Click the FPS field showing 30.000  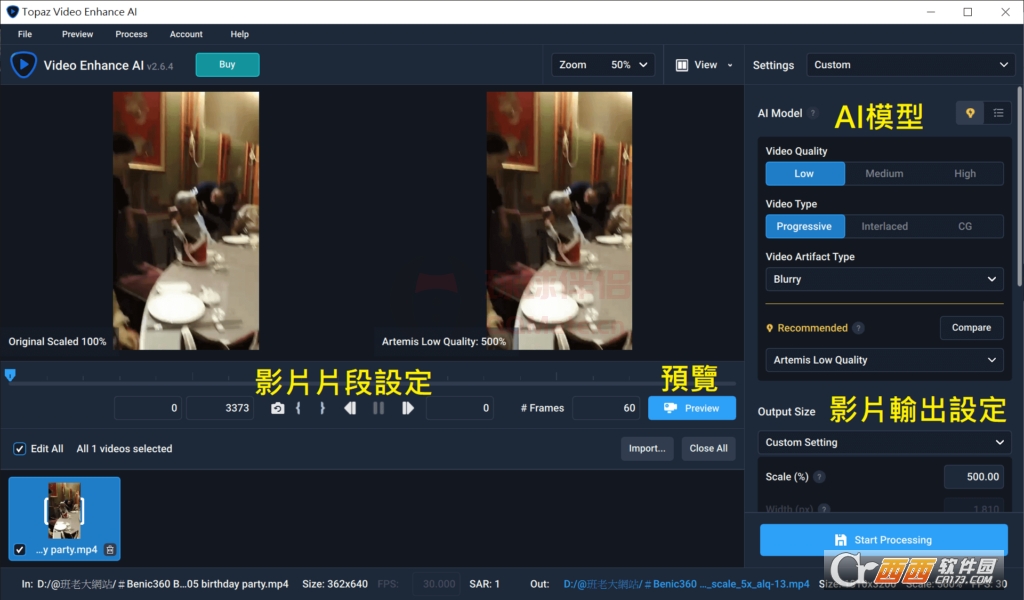pyautogui.click(x=434, y=584)
